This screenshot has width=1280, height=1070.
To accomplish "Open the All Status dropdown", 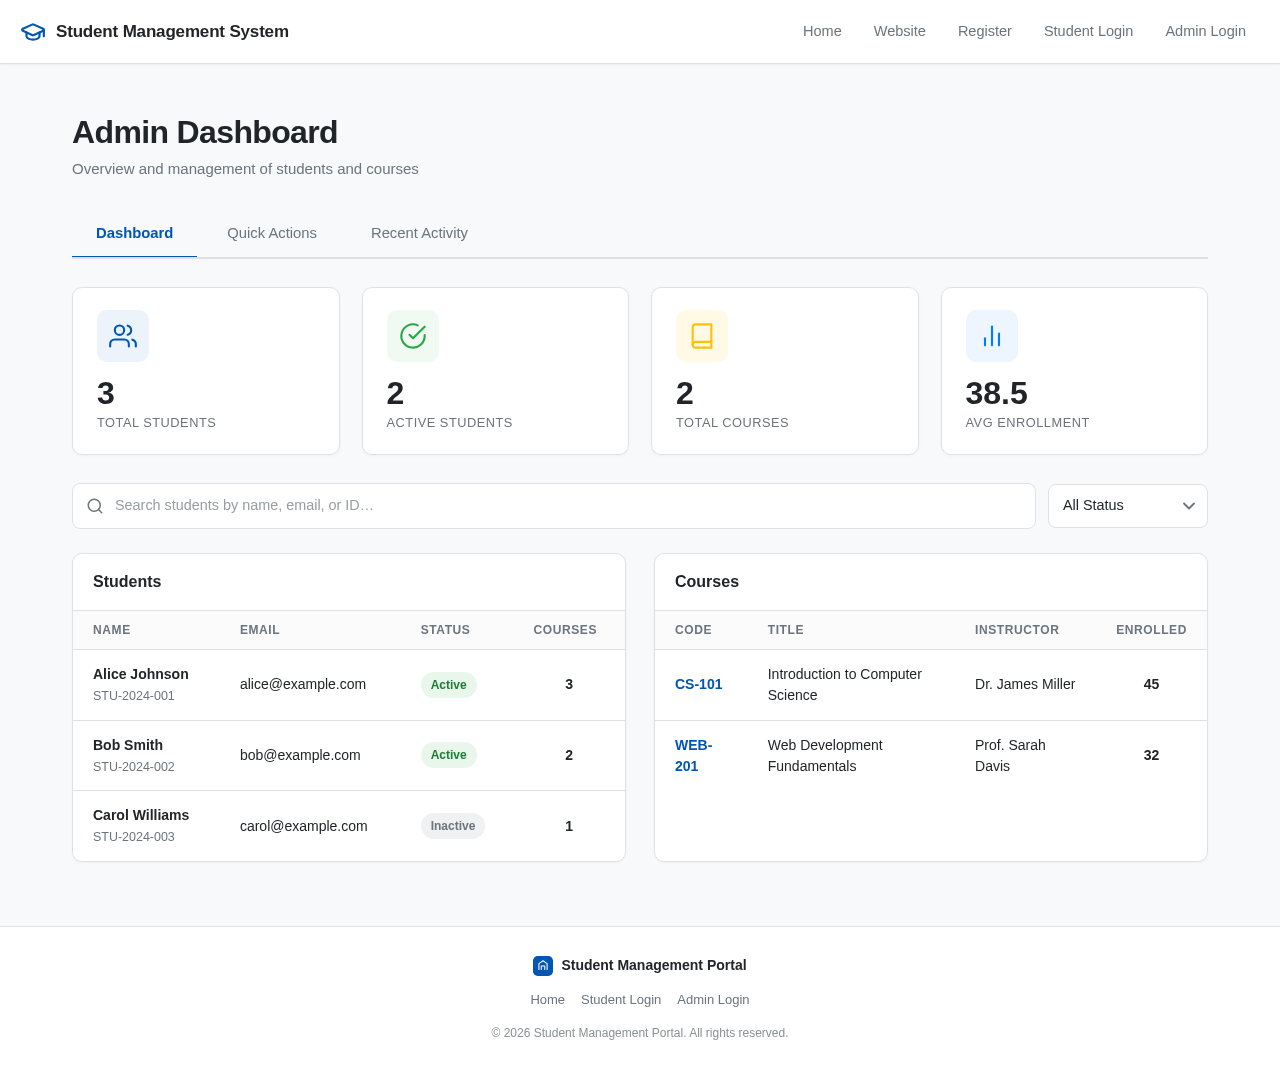I will click(1128, 506).
